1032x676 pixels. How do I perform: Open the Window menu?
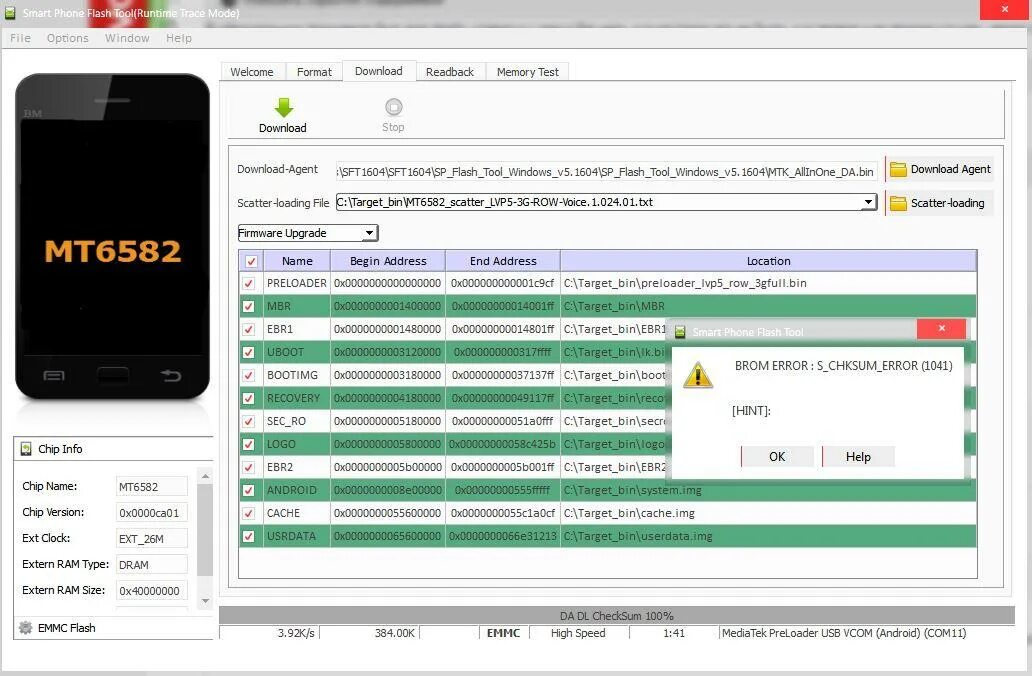tap(127, 38)
